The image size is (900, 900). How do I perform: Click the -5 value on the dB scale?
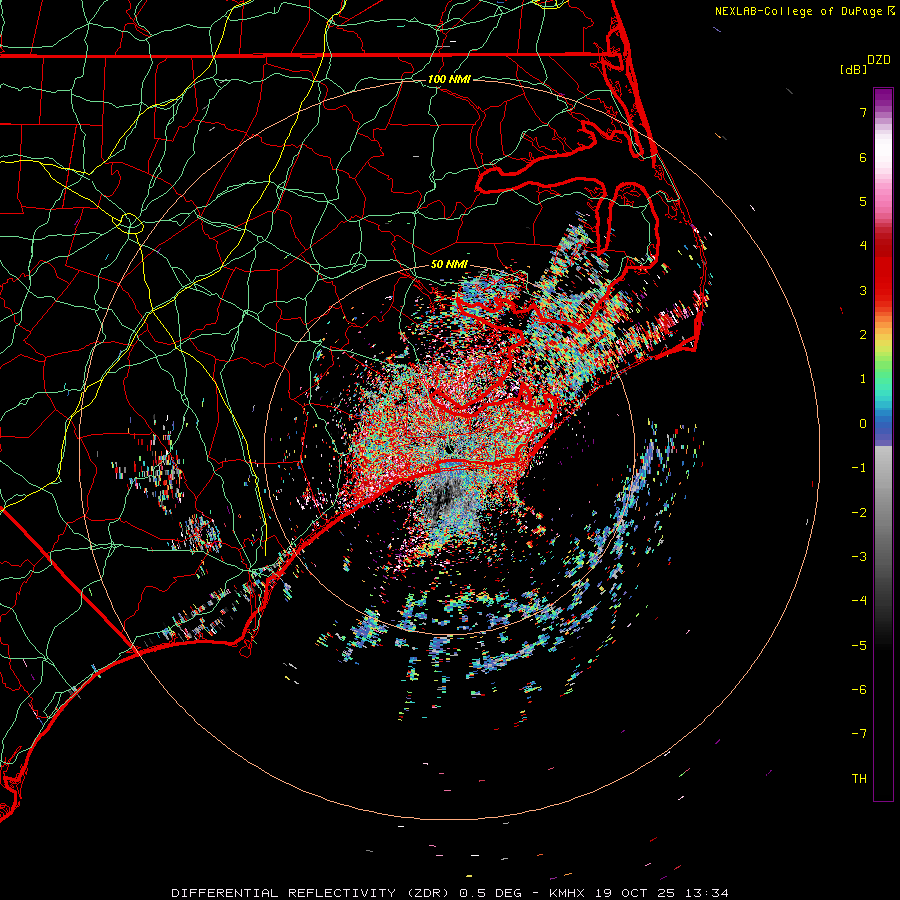[x=859, y=646]
